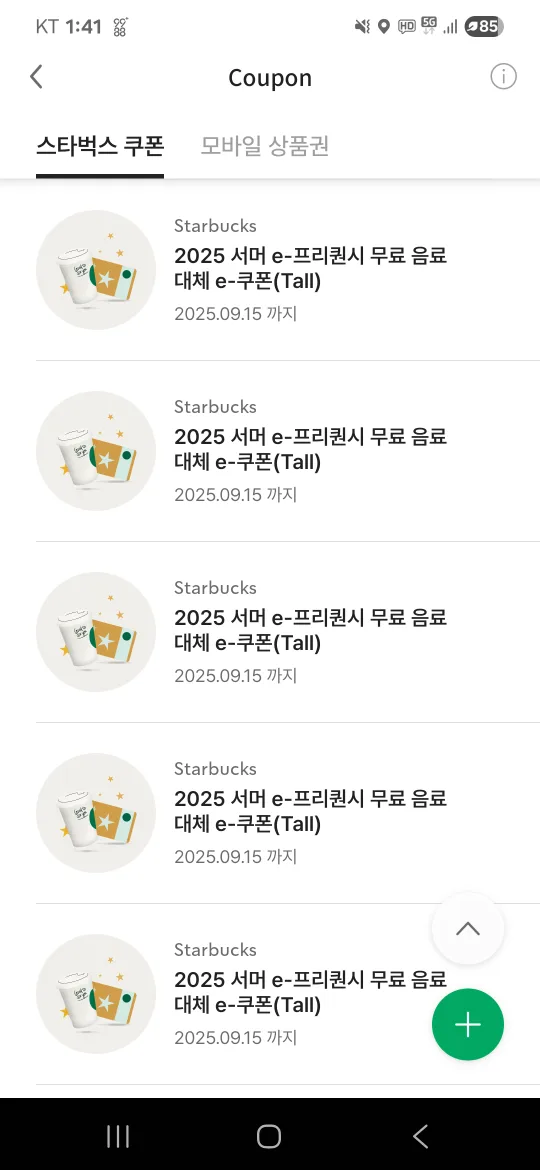Open the second coupon's cup thumbnail

click(x=95, y=451)
